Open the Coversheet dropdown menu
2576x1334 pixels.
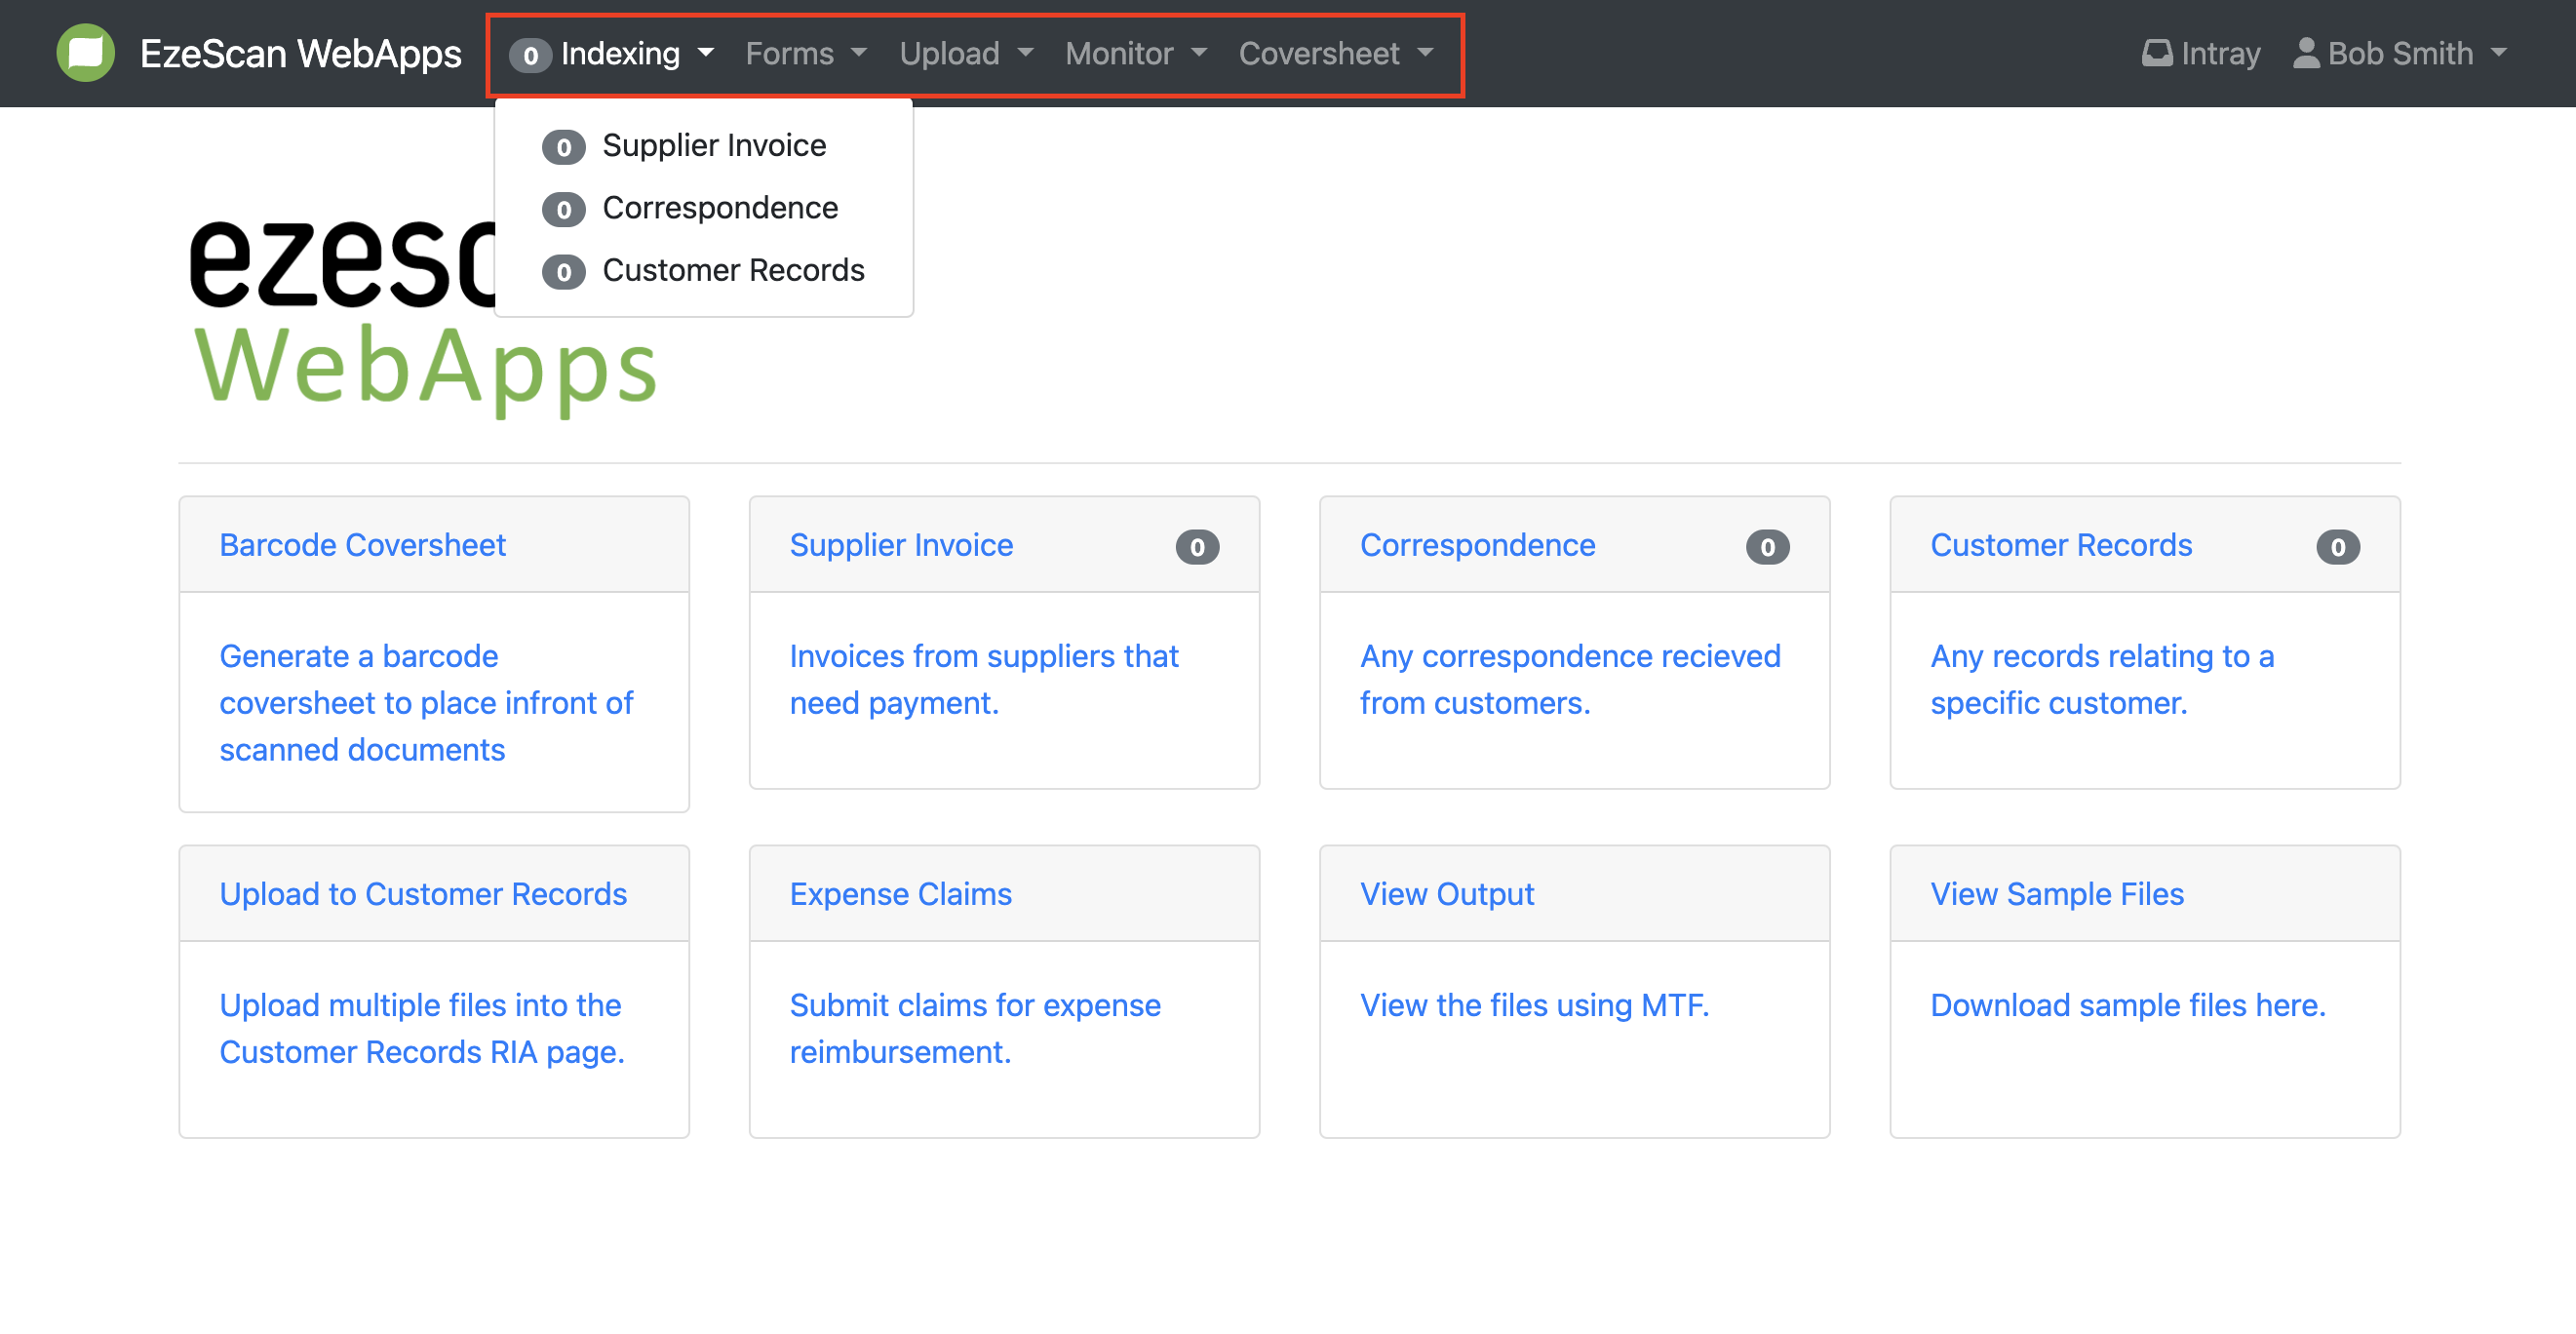1335,53
